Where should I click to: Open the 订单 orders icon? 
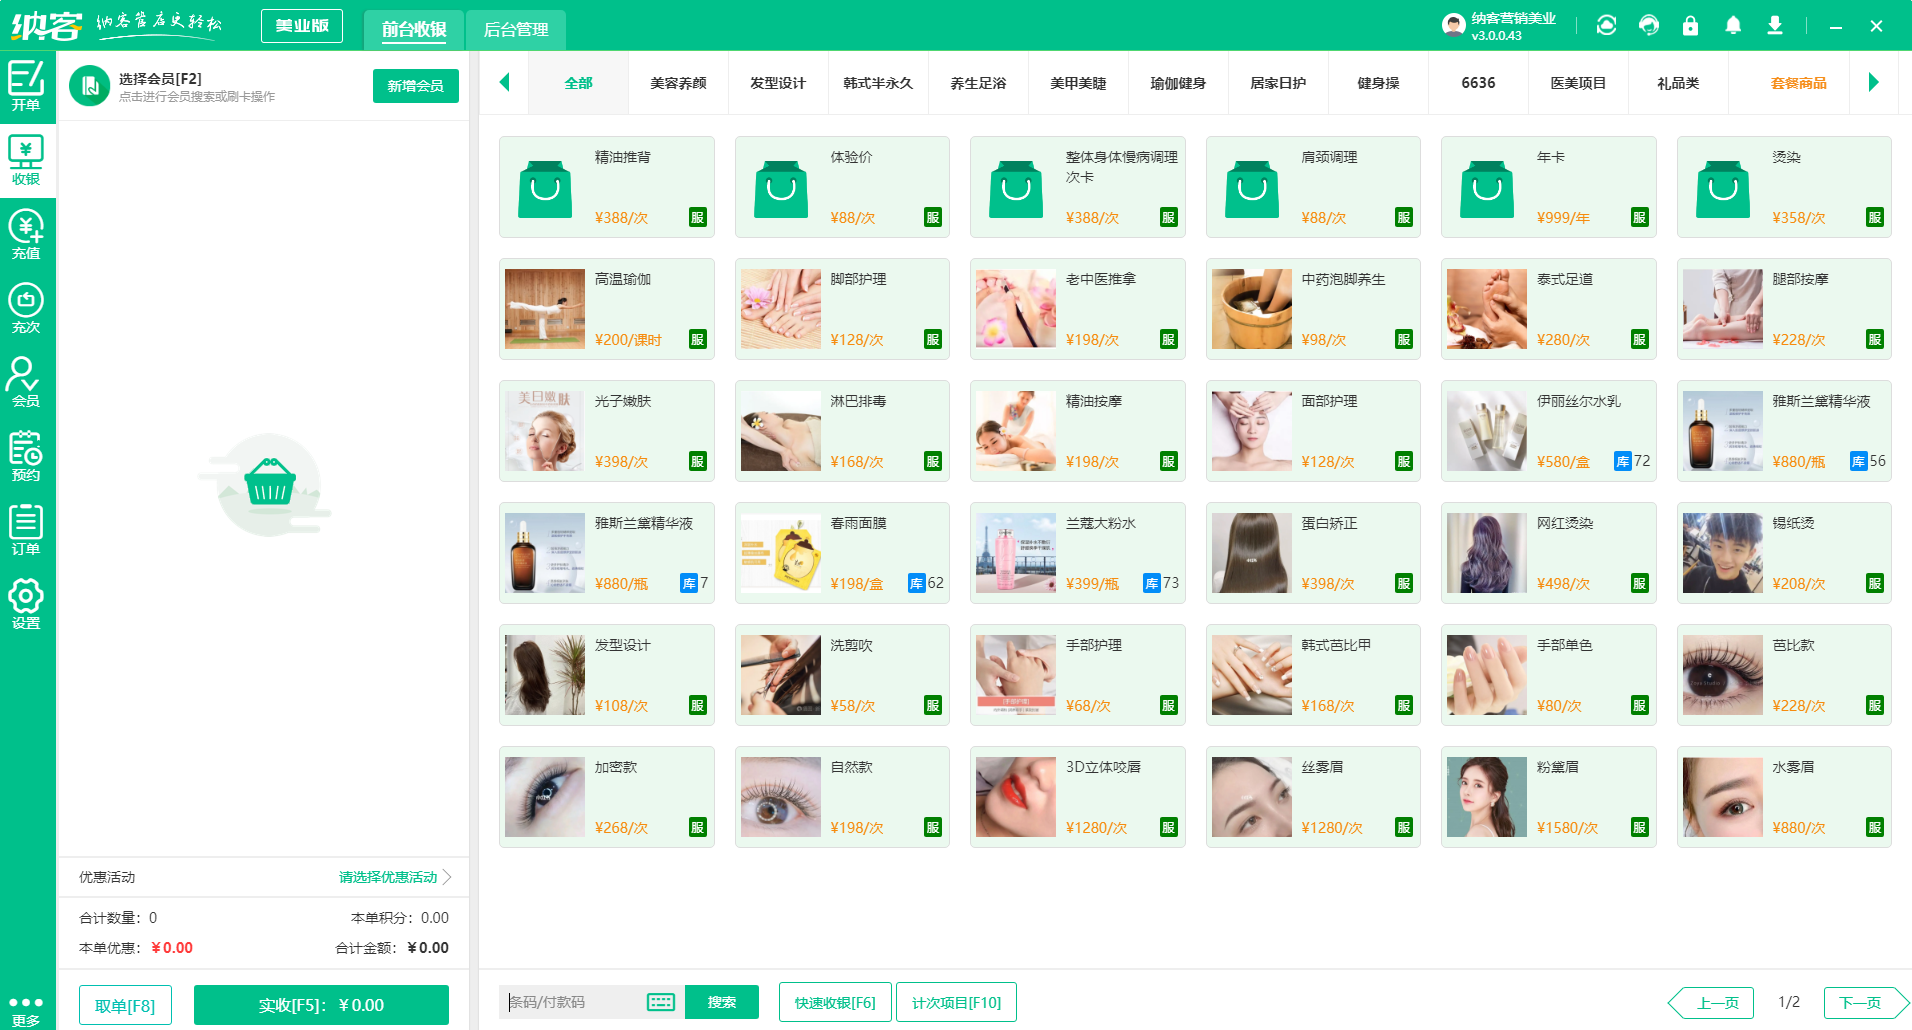click(x=28, y=525)
